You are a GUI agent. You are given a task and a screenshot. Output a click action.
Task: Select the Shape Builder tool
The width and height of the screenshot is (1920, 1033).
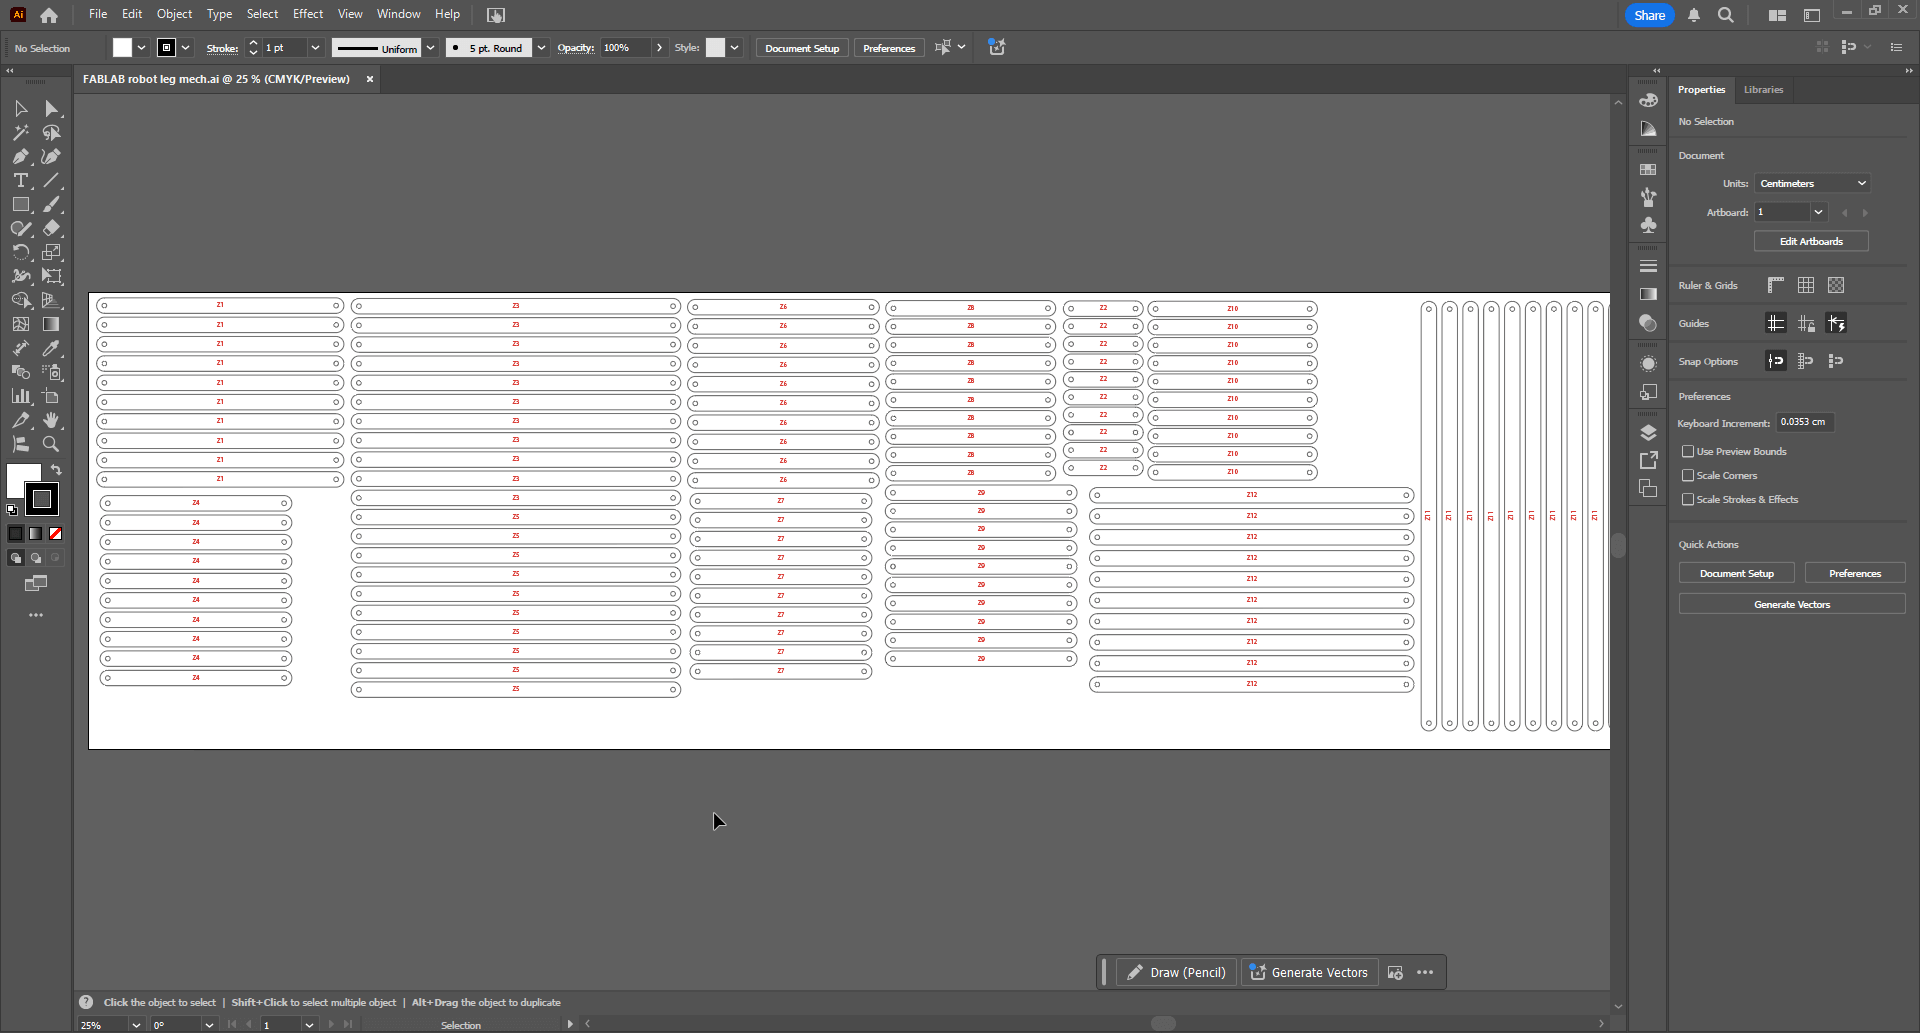click(x=21, y=300)
